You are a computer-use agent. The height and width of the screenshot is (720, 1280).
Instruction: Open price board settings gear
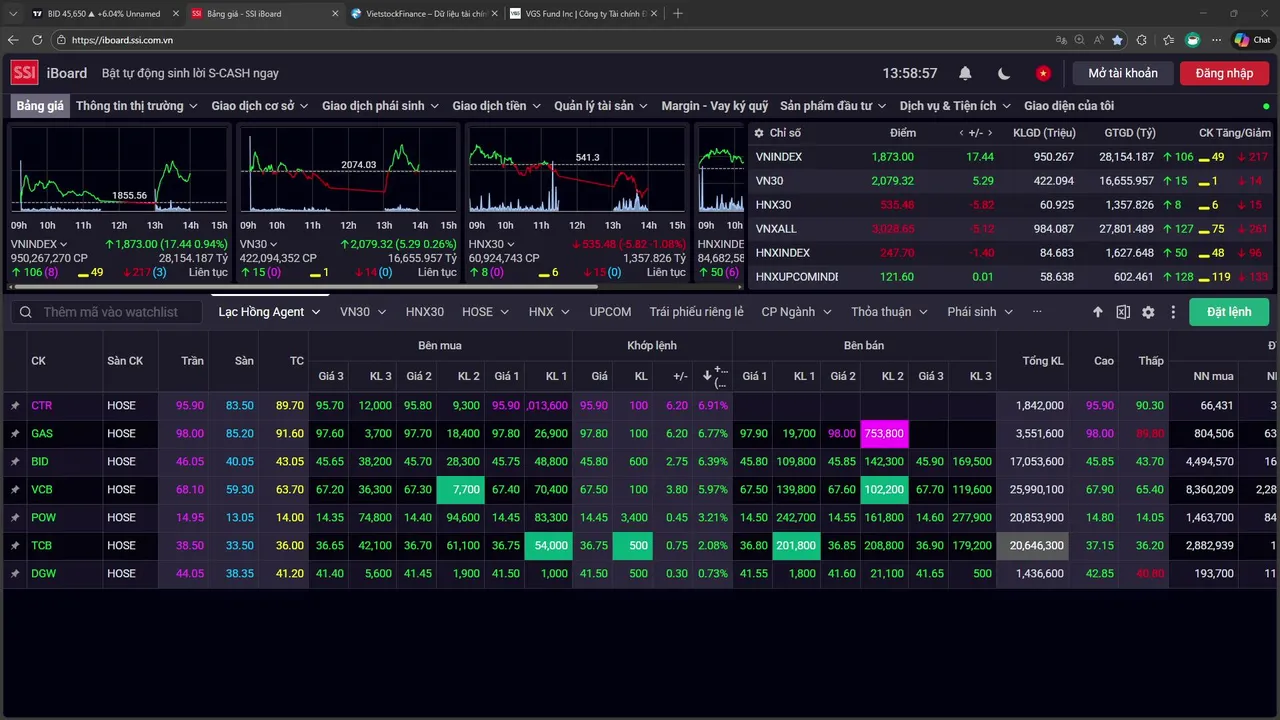click(1148, 312)
